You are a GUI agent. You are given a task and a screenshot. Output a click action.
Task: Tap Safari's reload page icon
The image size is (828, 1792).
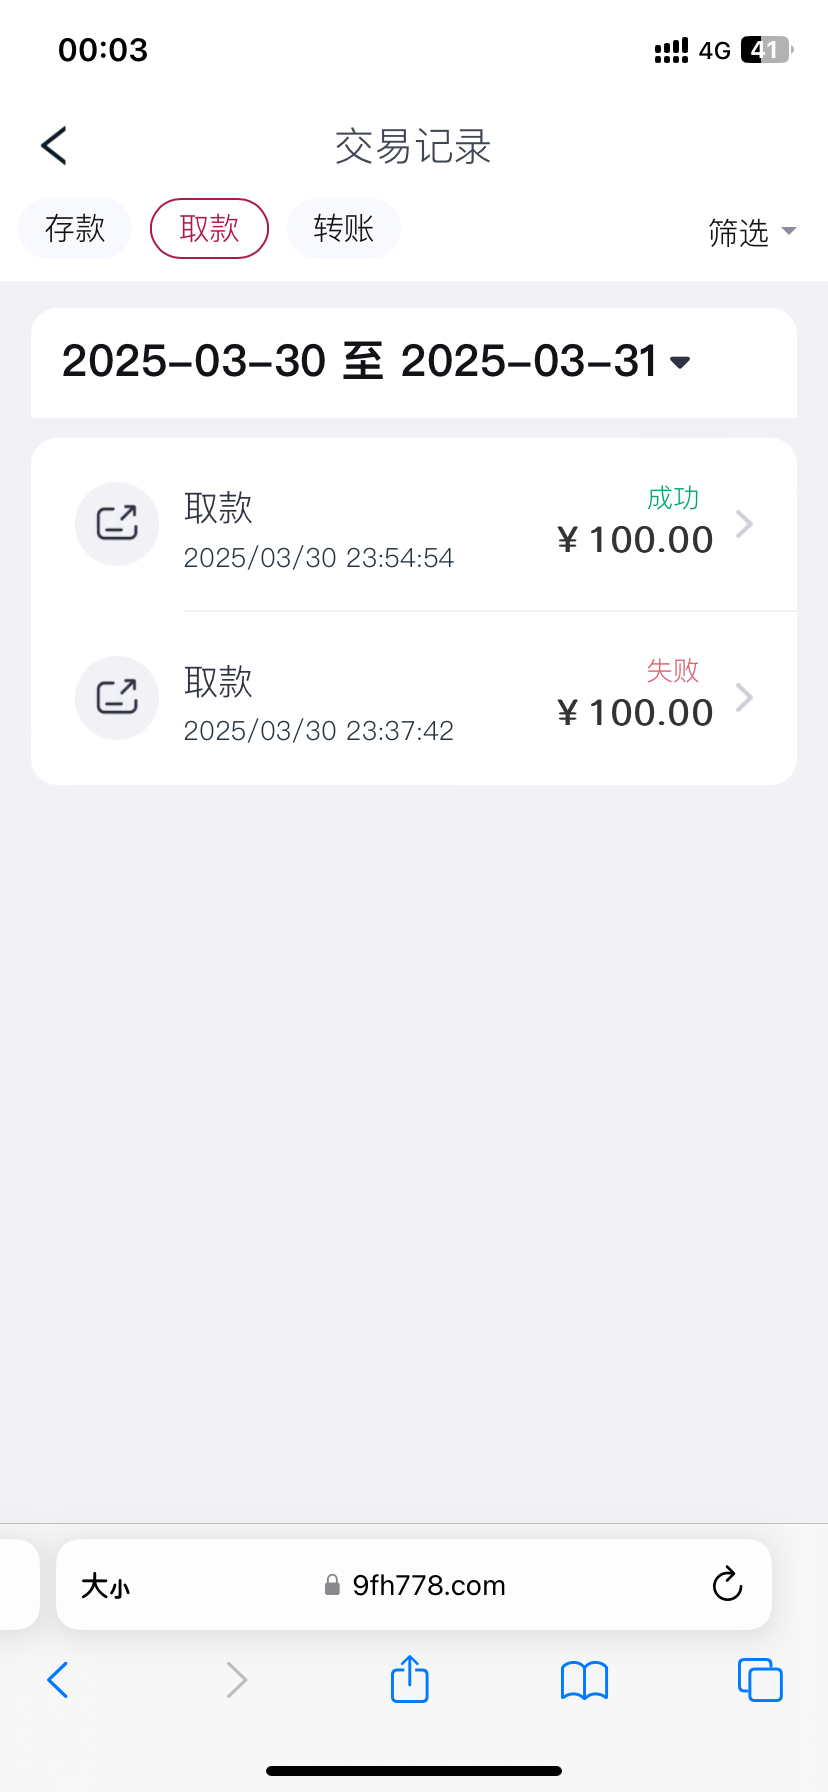(727, 1585)
